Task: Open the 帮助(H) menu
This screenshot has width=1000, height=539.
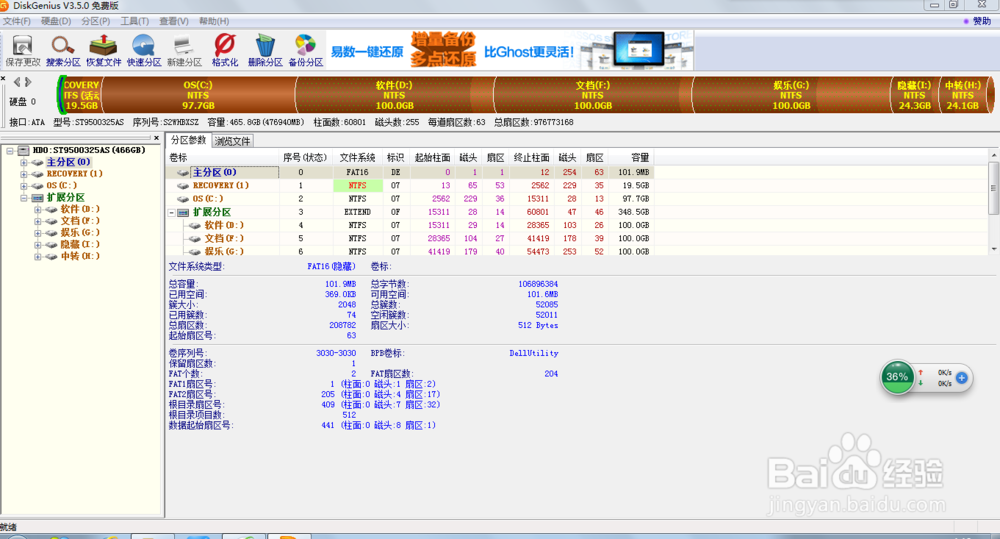Action: pyautogui.click(x=214, y=21)
